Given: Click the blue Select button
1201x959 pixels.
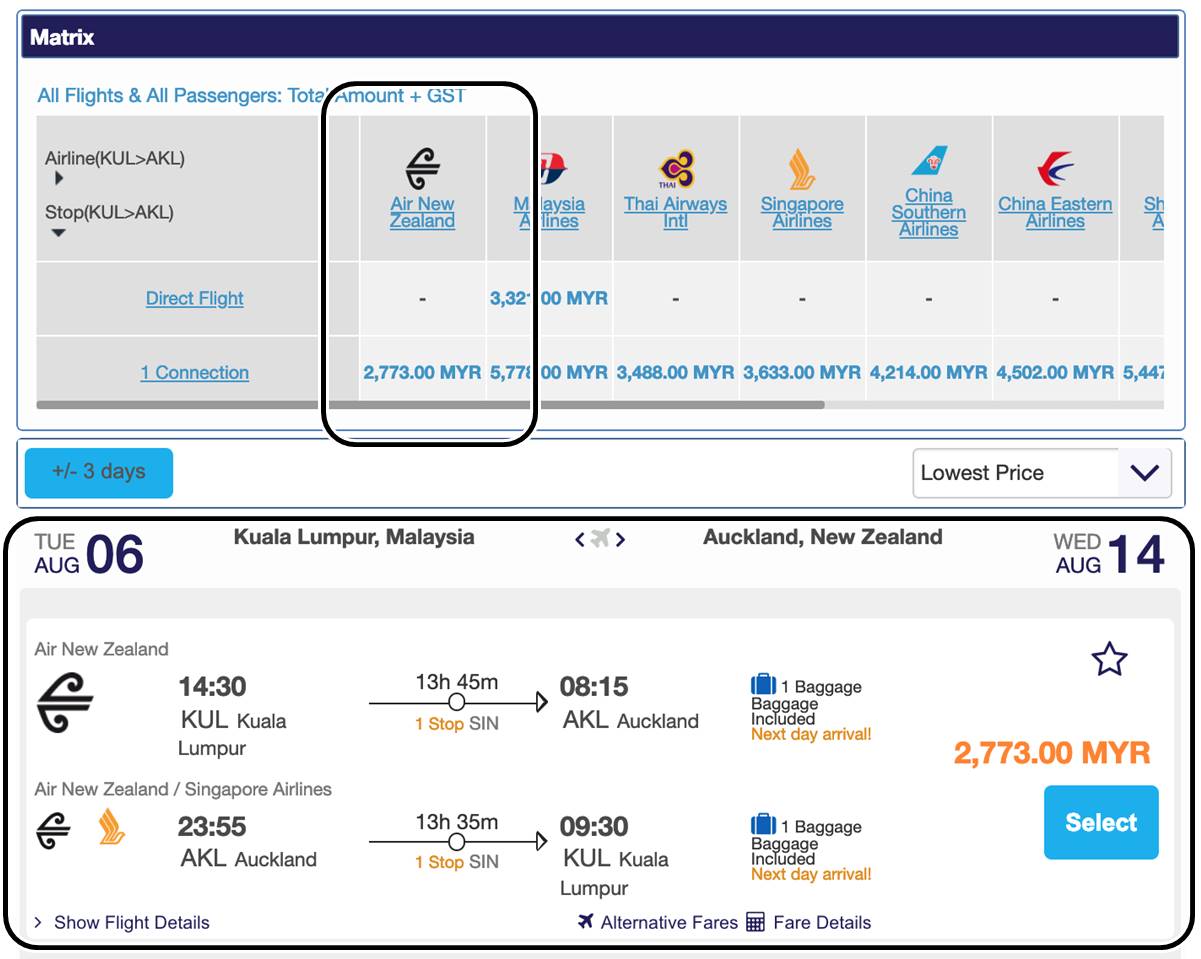Looking at the screenshot, I should 1101,822.
